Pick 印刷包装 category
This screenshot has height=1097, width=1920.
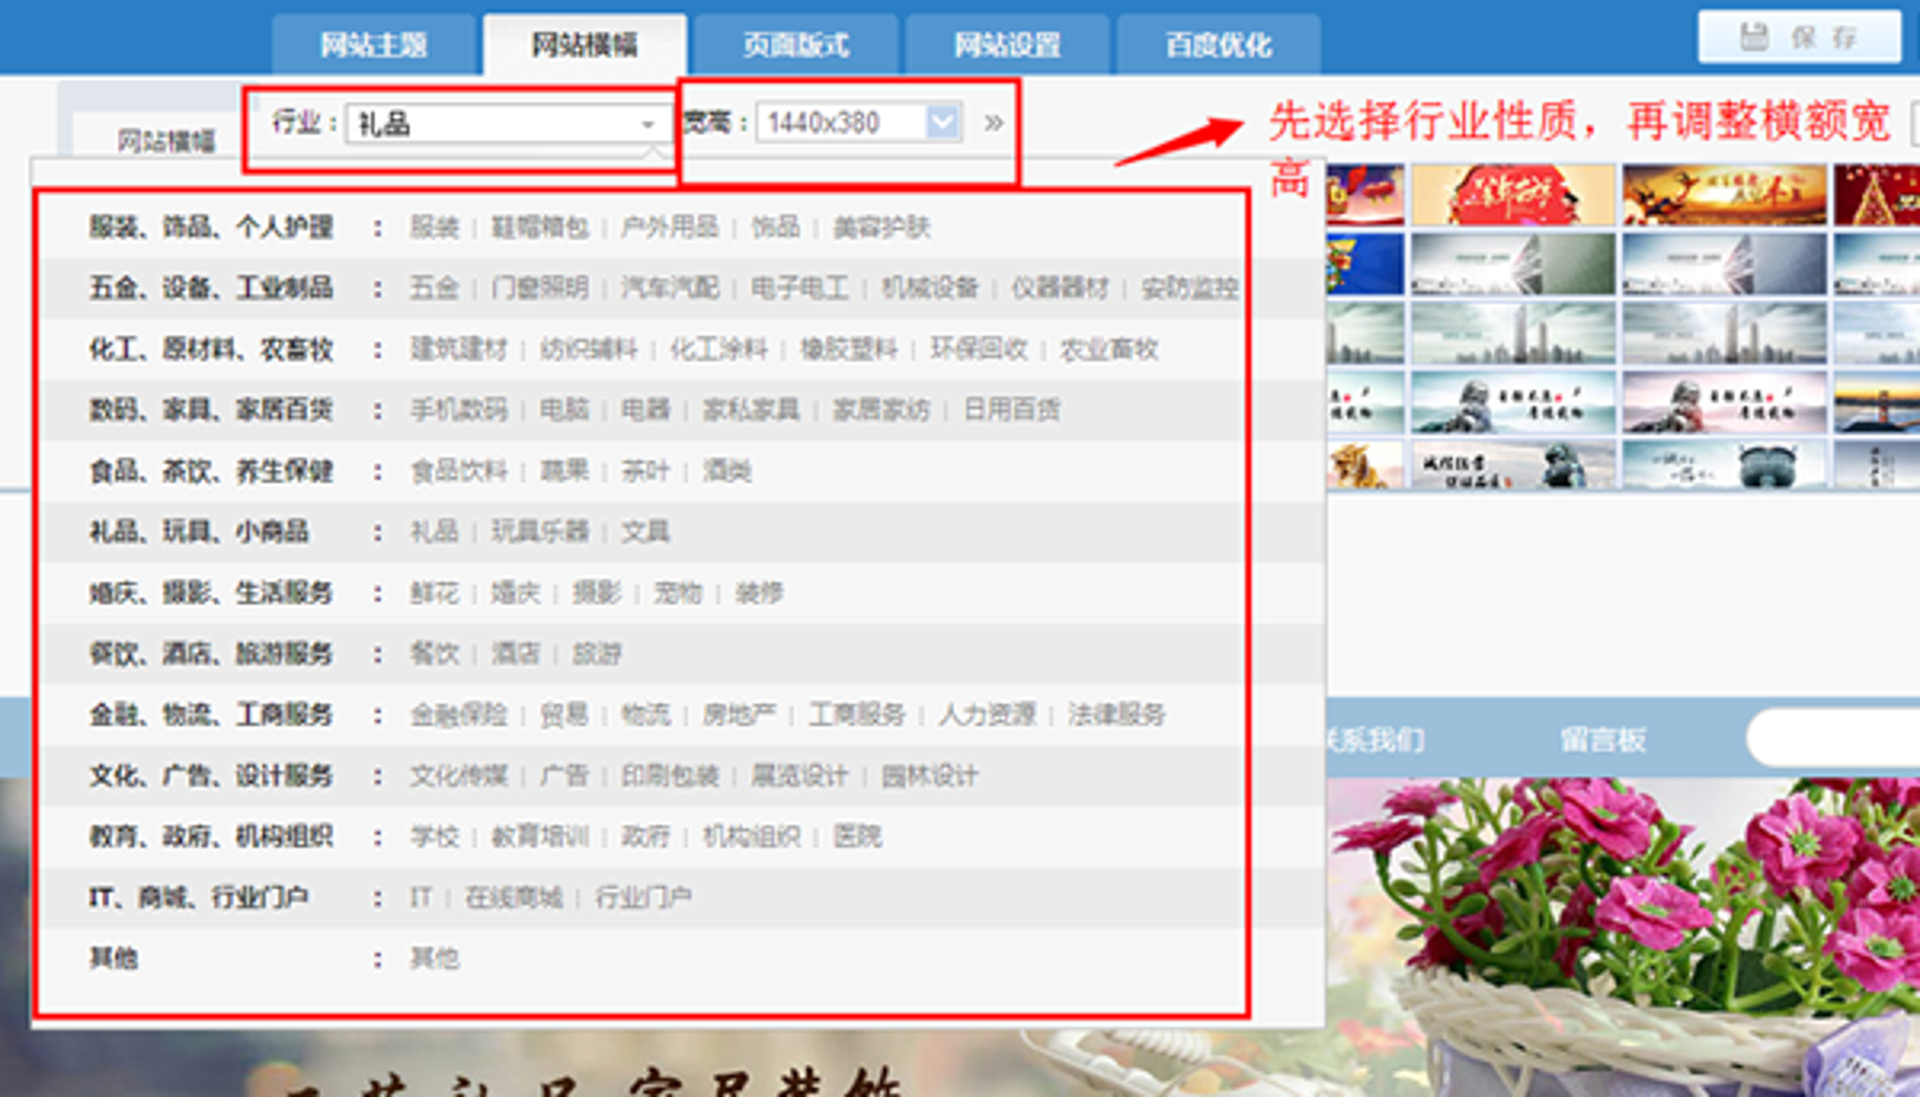pos(670,776)
